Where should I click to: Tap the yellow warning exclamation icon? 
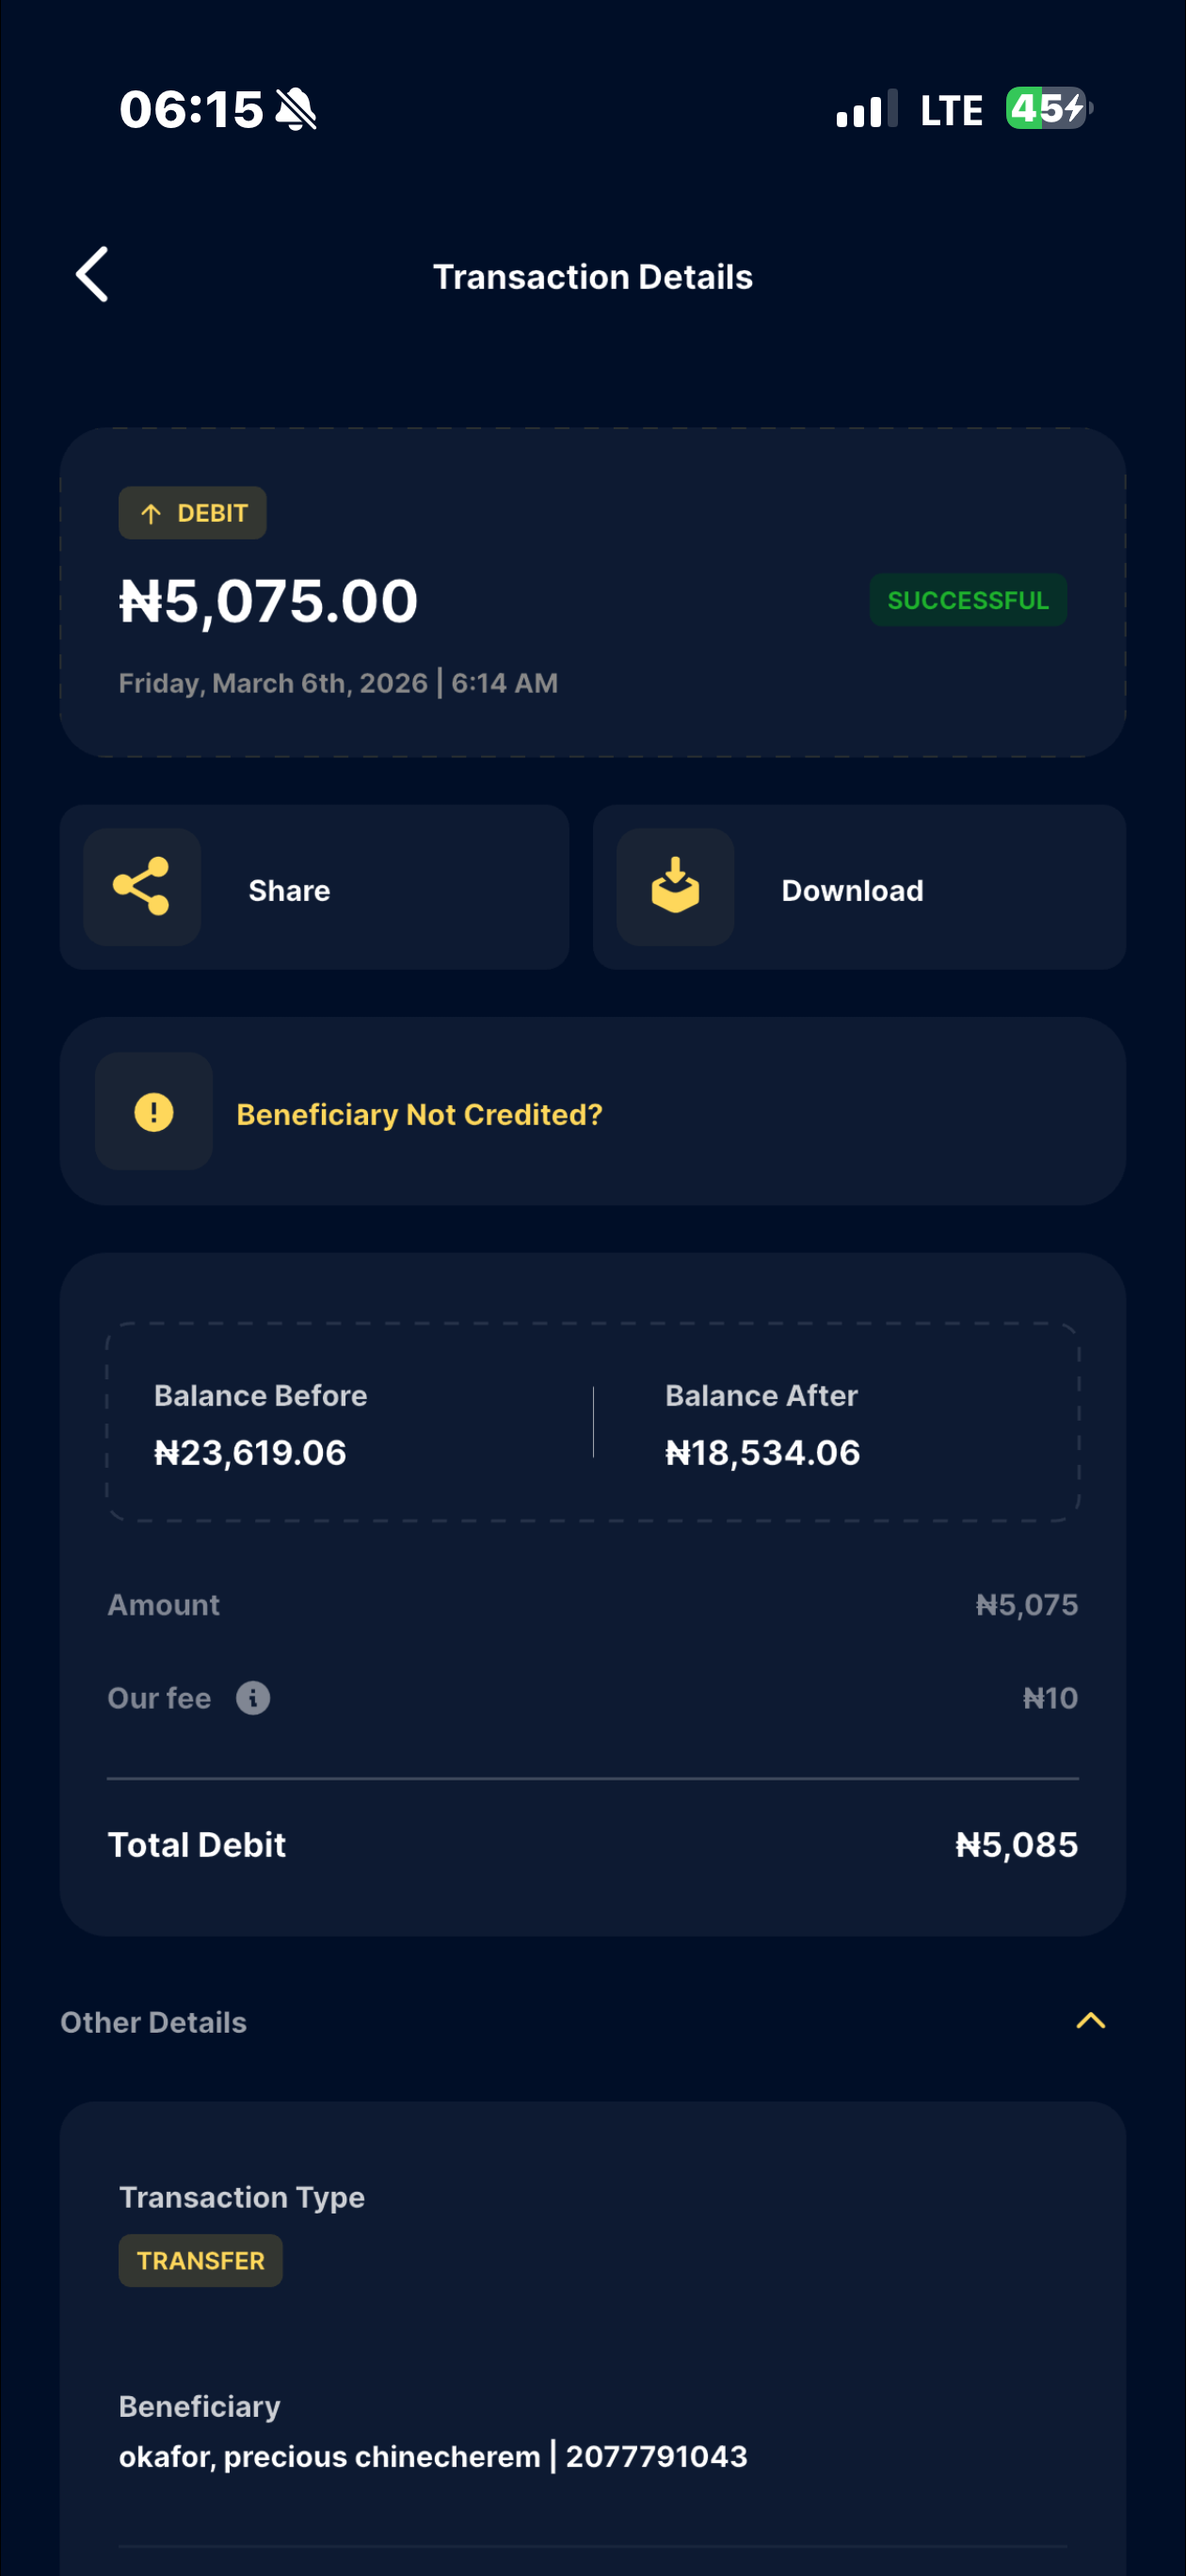click(154, 1111)
